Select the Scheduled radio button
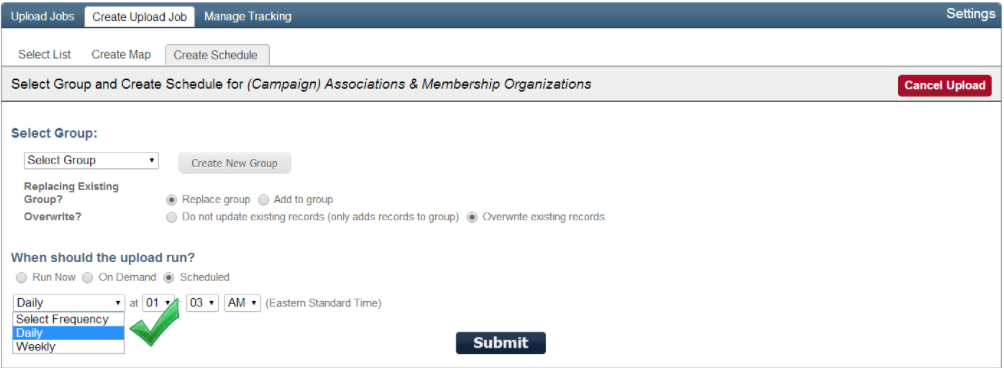The height and width of the screenshot is (368, 1004). pos(169,278)
